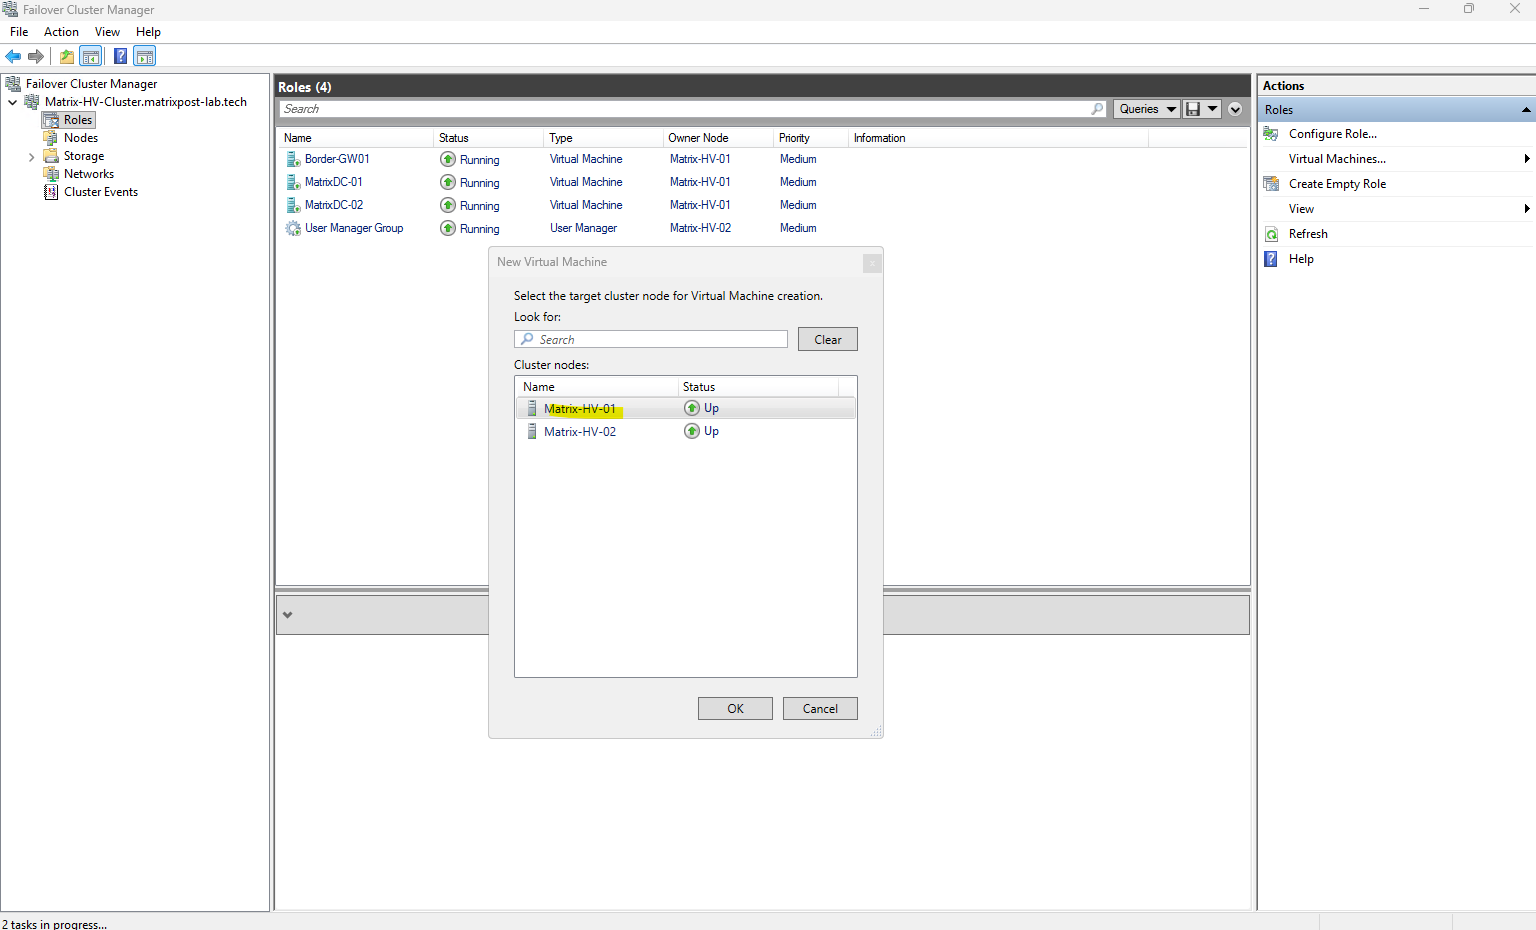Open help via toolbar question mark icon
This screenshot has width=1536, height=930.
coord(120,56)
